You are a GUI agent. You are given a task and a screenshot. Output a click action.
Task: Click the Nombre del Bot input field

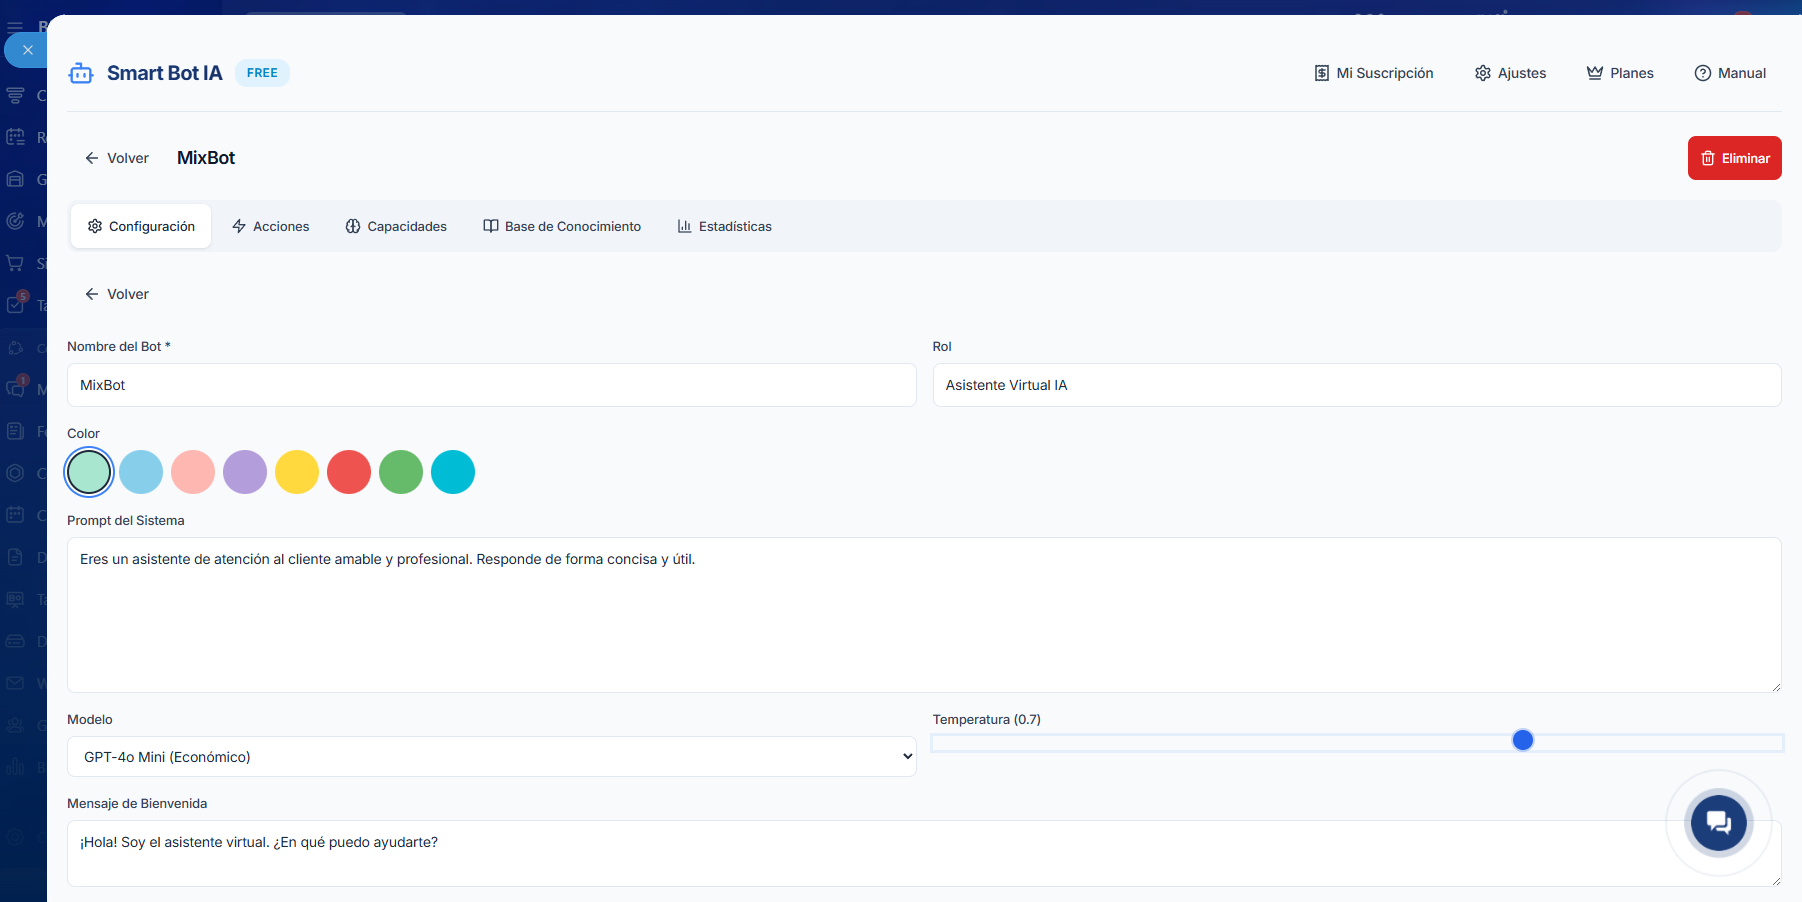tap(491, 385)
